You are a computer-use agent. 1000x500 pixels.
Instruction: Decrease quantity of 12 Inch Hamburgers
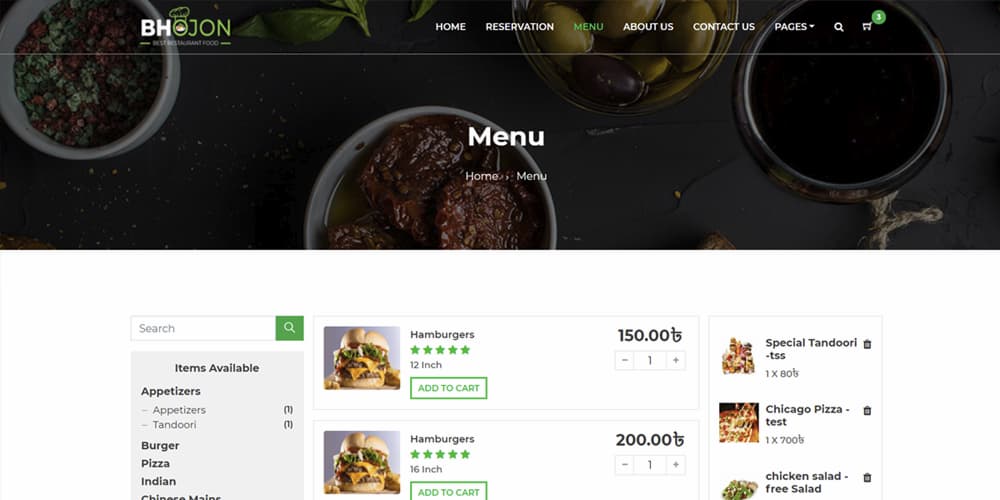pyautogui.click(x=624, y=360)
